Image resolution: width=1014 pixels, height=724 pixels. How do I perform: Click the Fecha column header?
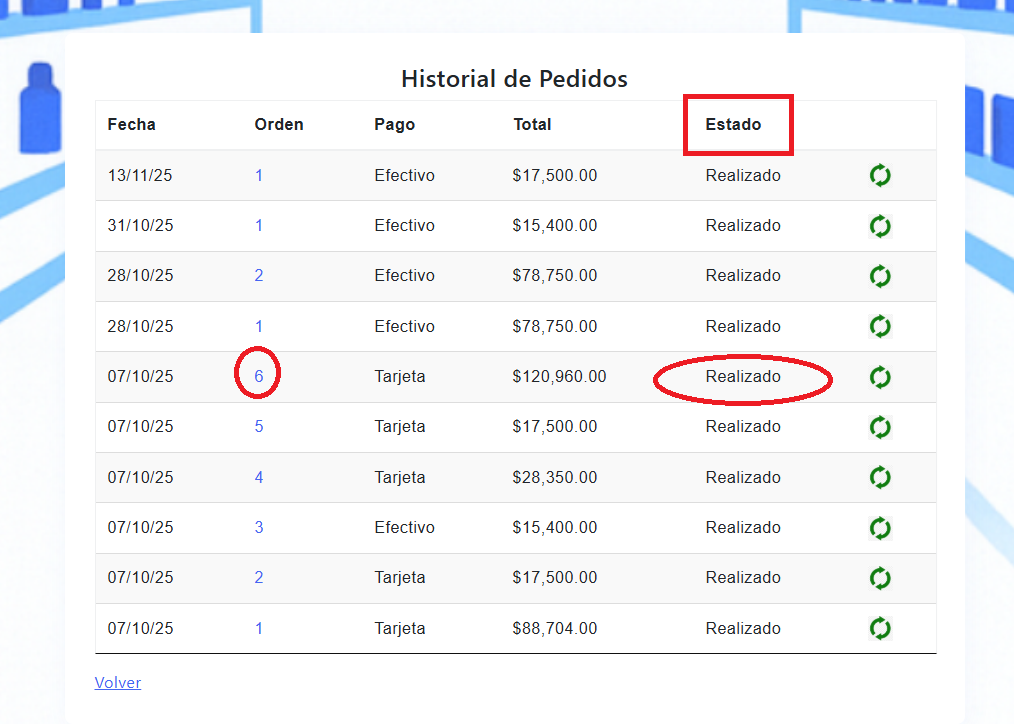click(132, 125)
